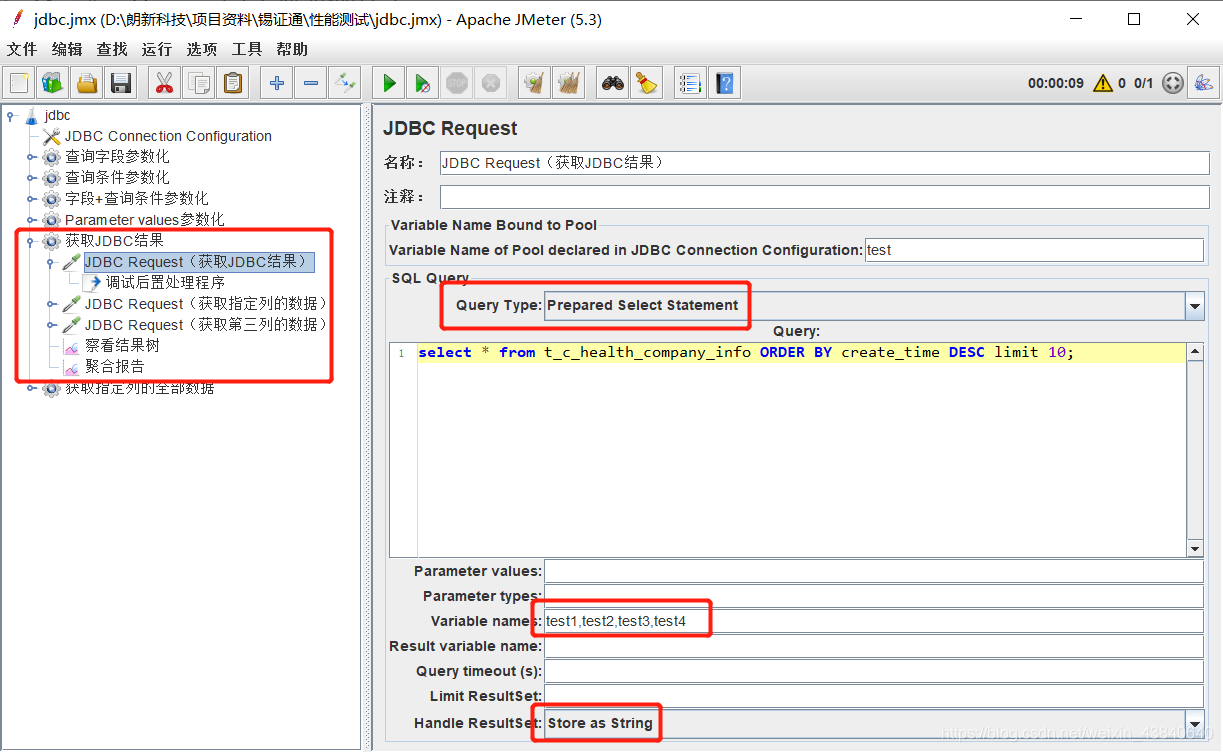Open the 文件 menu
This screenshot has height=752, width=1223.
[22, 49]
